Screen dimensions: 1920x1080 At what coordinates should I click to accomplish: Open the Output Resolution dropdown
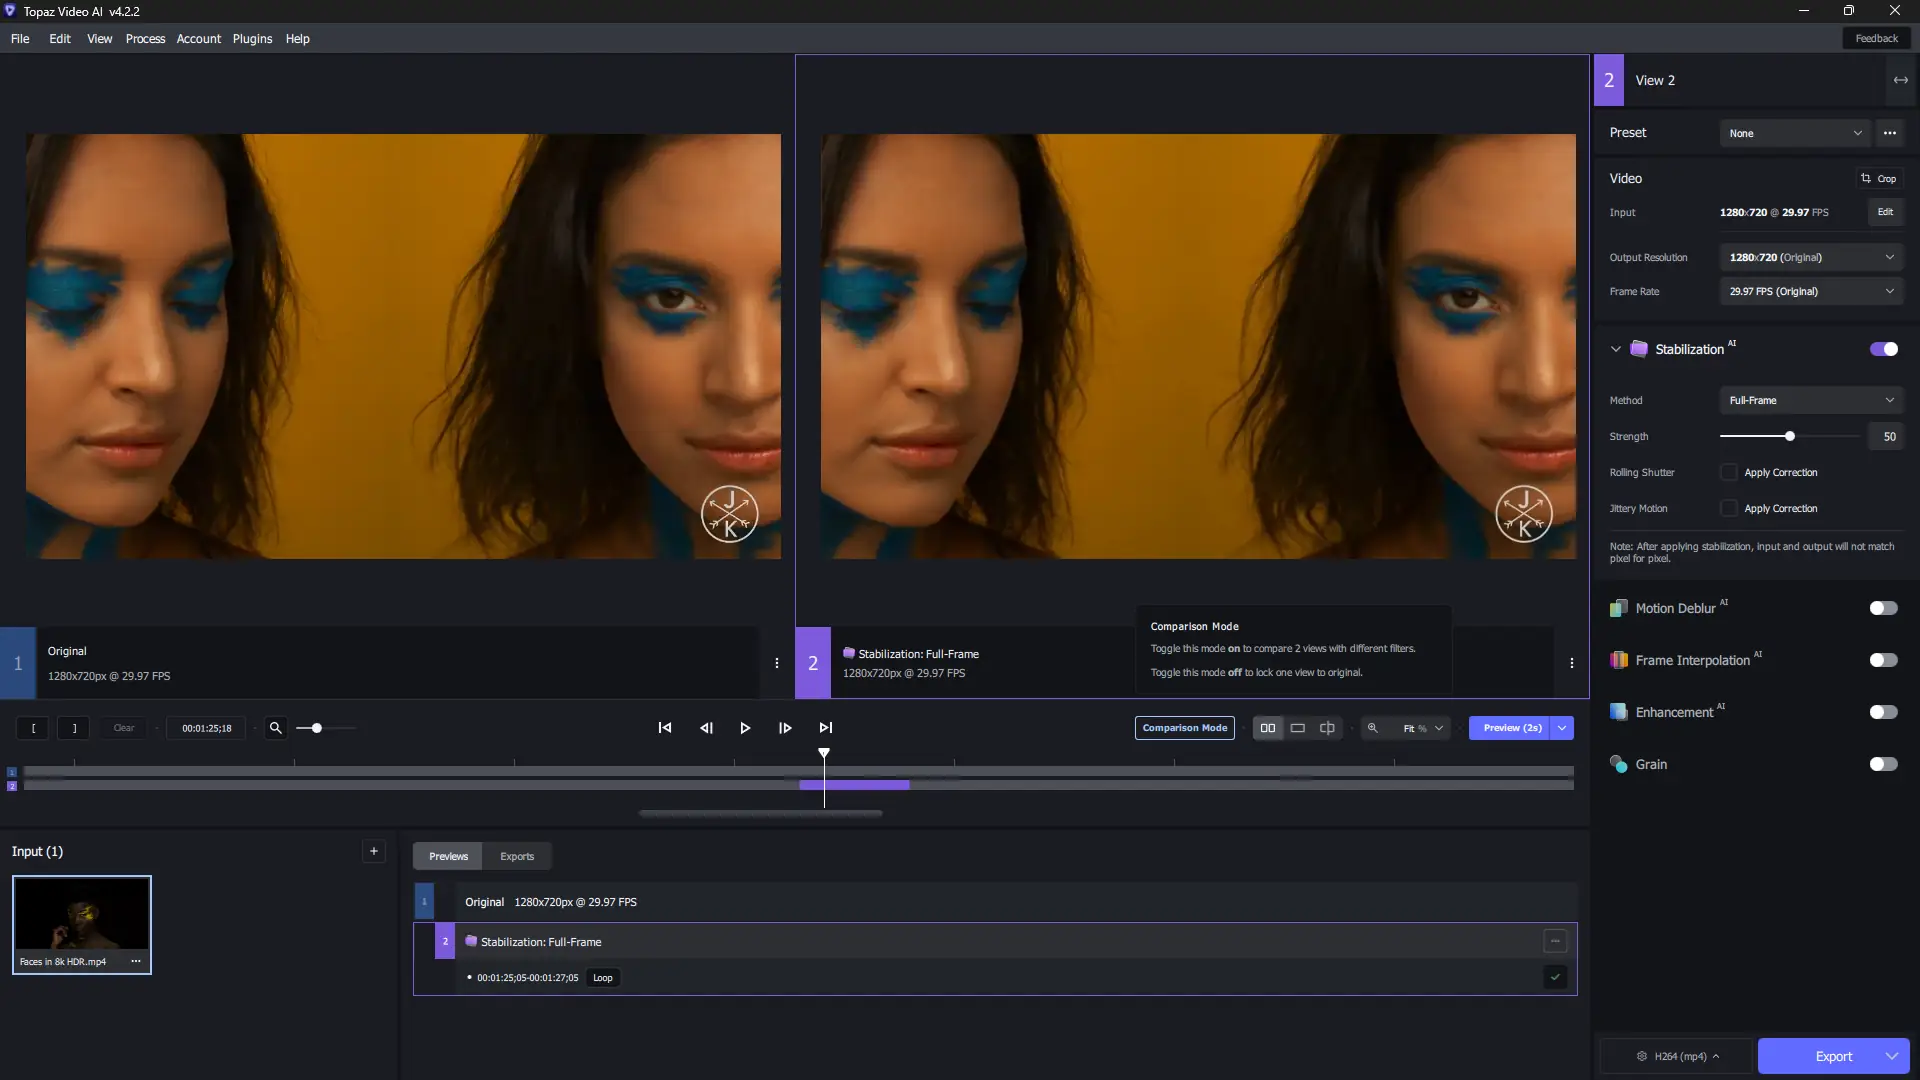point(1810,257)
